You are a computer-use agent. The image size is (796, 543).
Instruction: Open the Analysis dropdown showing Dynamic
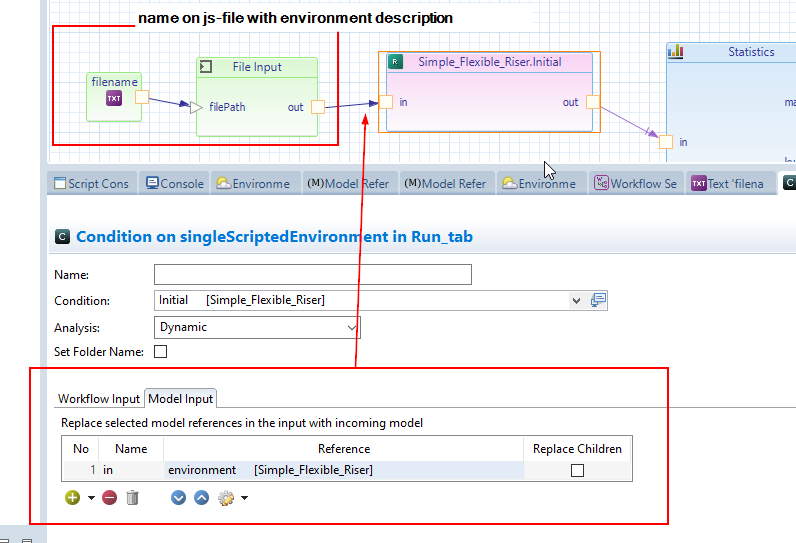351,327
